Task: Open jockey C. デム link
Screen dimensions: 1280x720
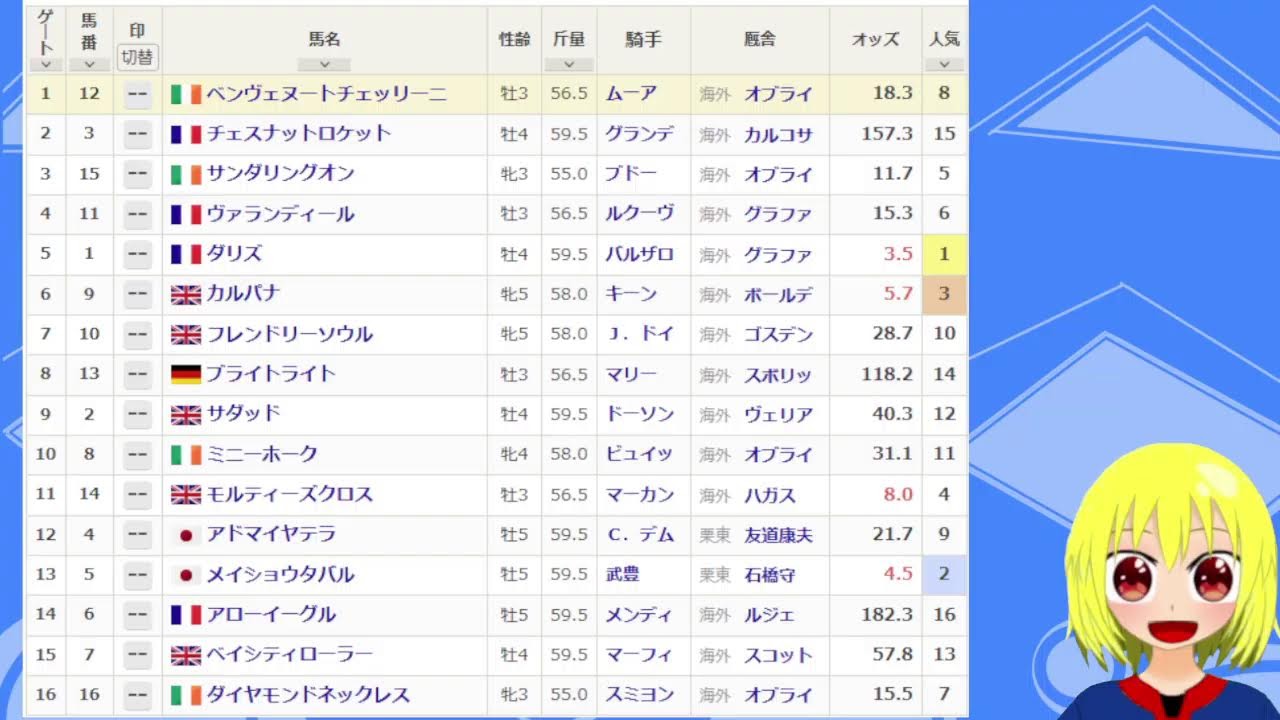Action: (x=640, y=535)
